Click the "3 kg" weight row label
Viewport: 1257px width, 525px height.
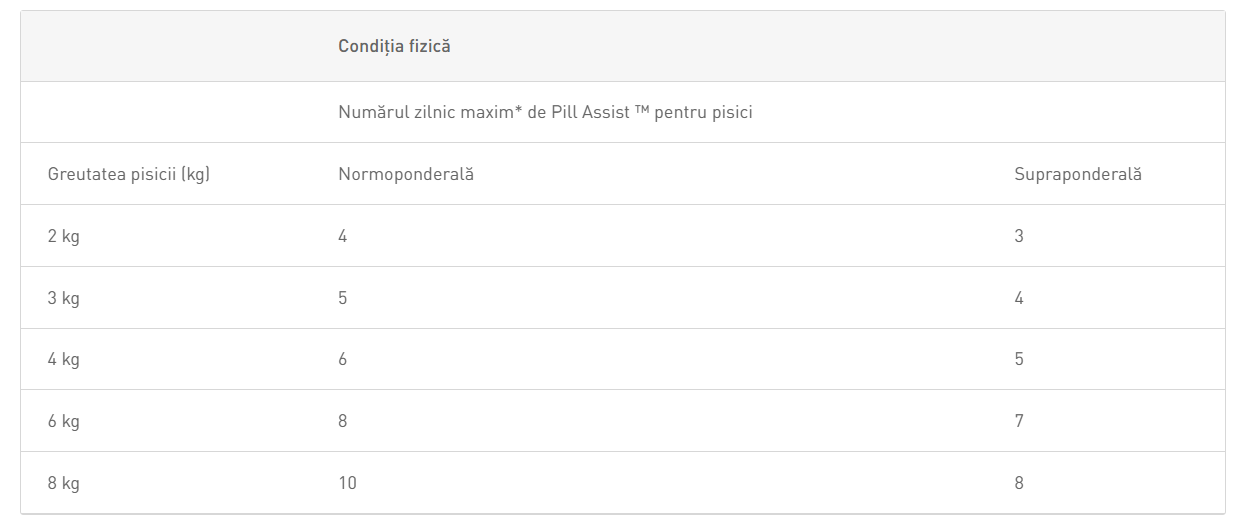point(64,298)
